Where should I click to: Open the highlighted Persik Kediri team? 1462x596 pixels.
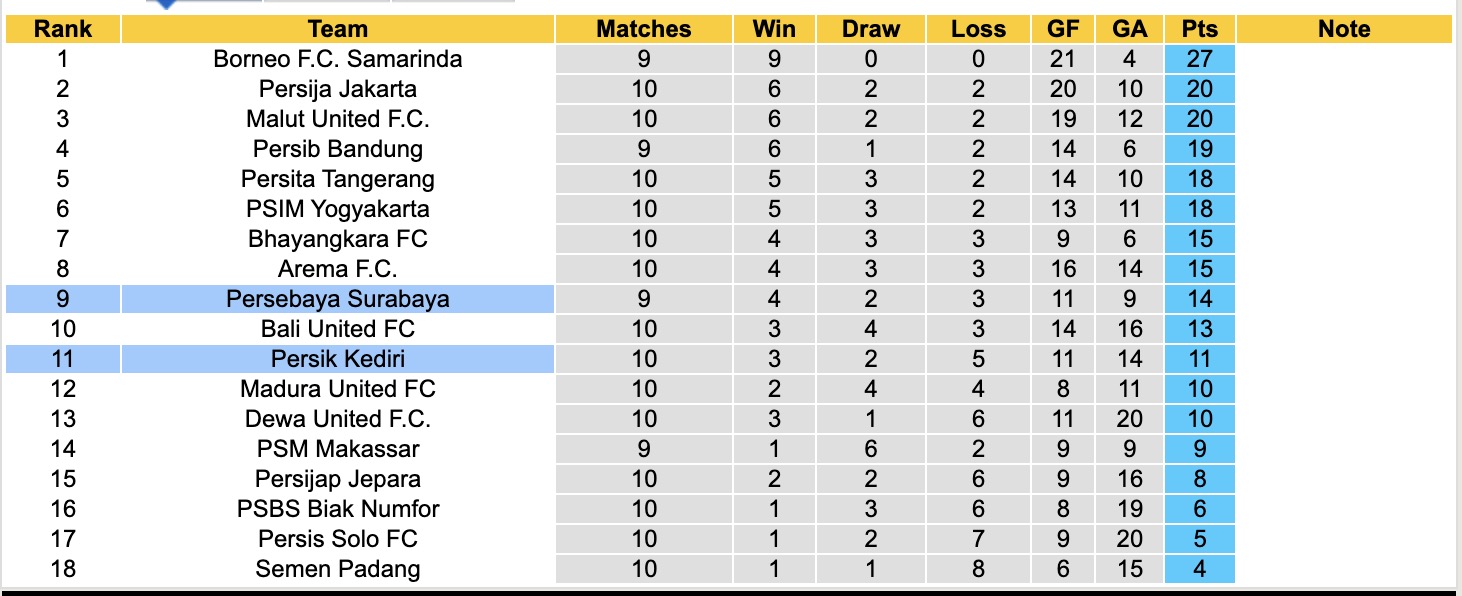338,359
